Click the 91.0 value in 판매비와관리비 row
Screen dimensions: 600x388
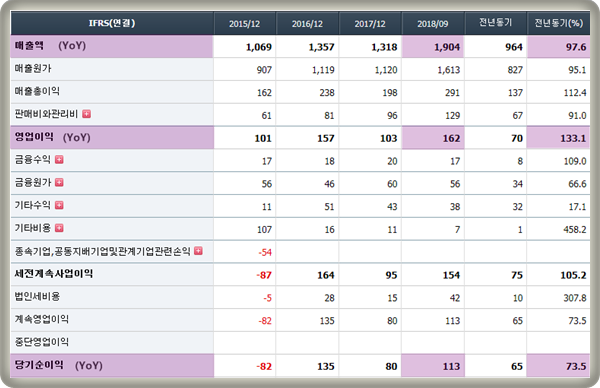tap(577, 116)
